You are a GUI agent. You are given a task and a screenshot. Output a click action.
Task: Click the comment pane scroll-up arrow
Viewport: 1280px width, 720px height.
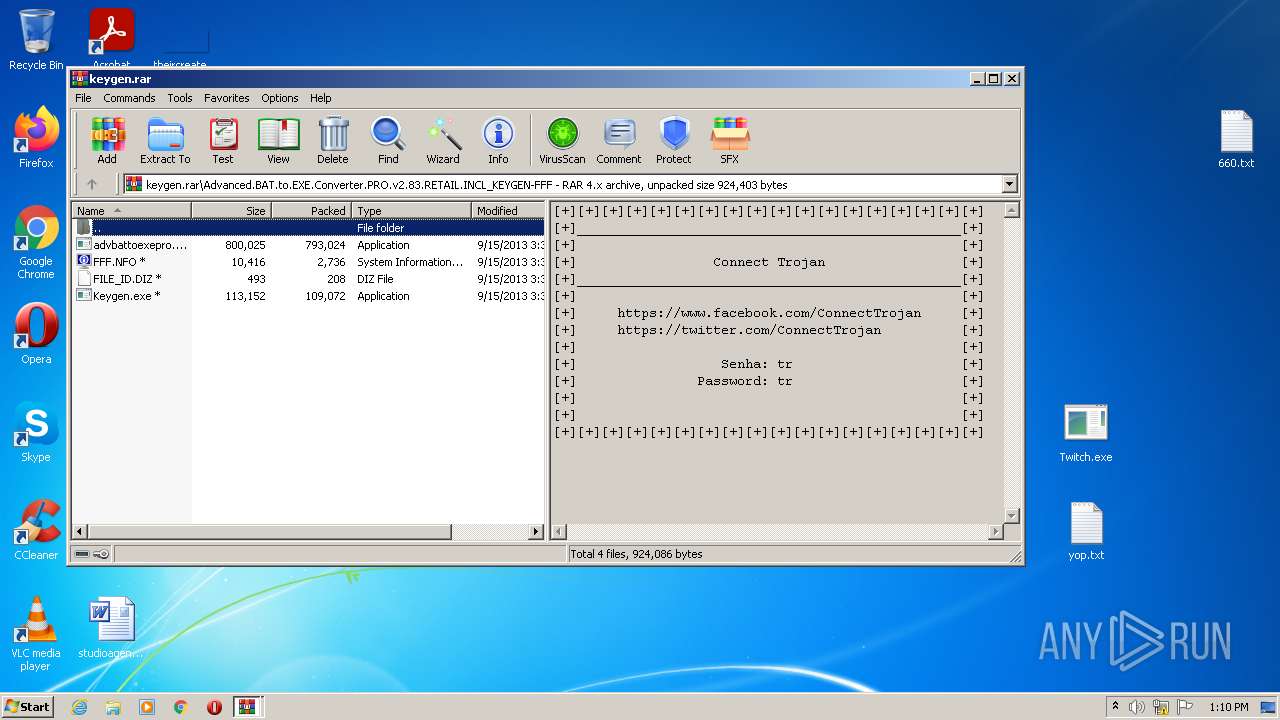pos(1011,211)
